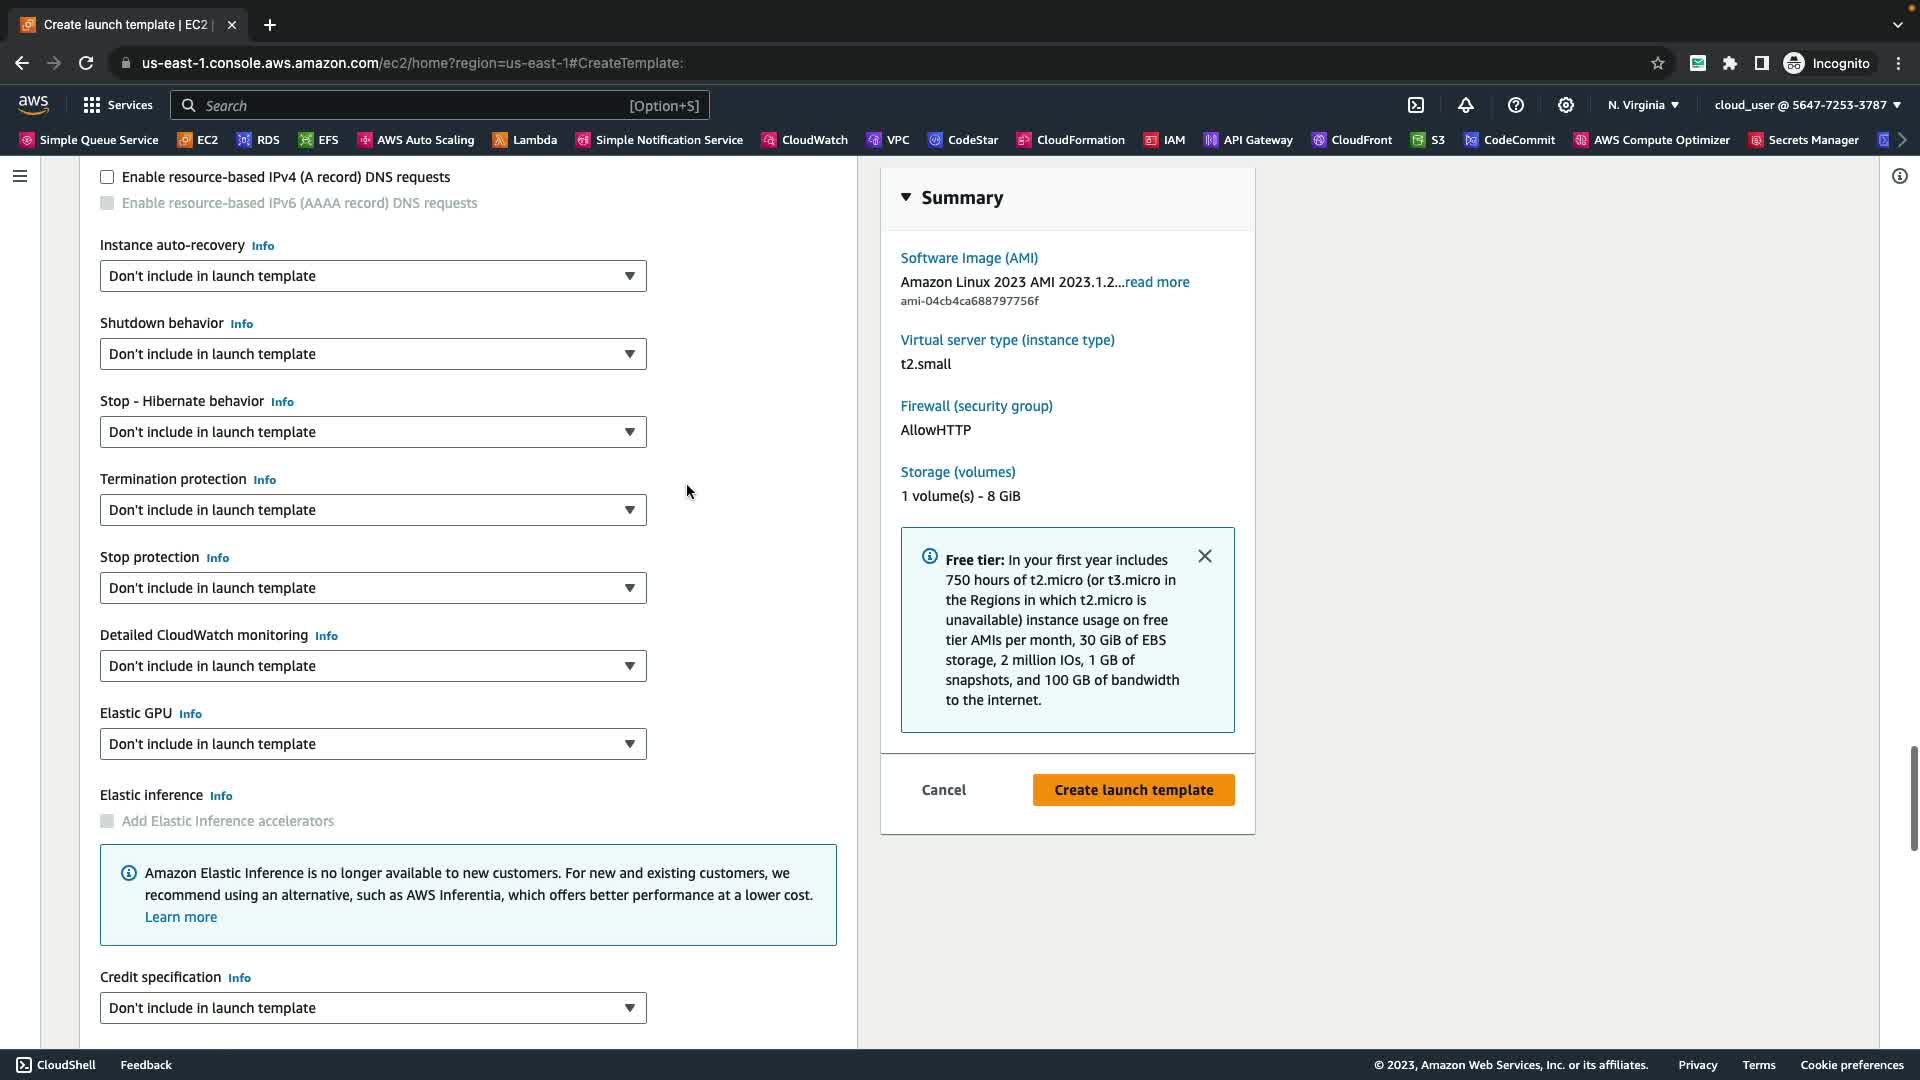Click Create launch template button
Image resolution: width=1920 pixels, height=1080 pixels.
coord(1133,790)
